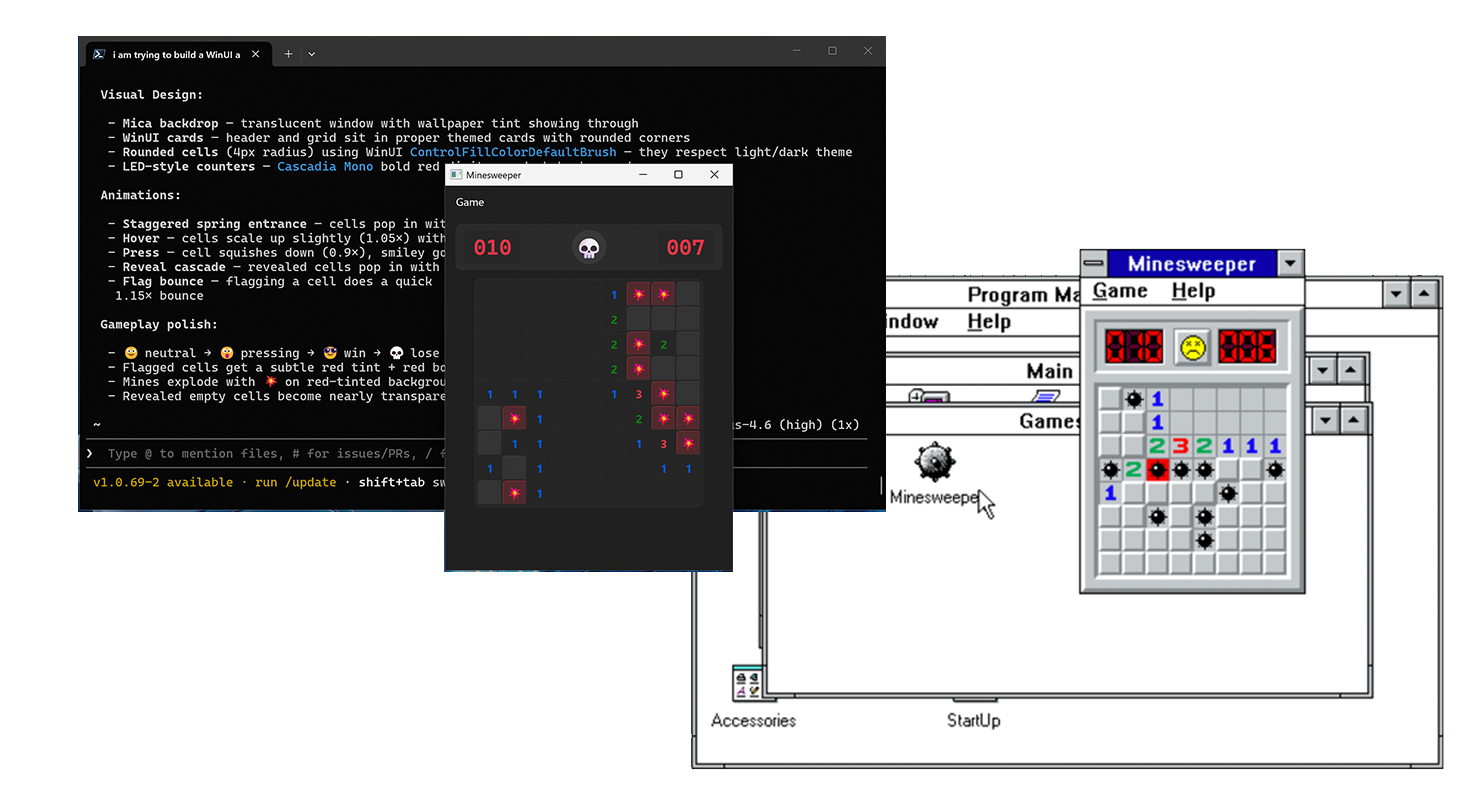Open a new terminal tab with plus
The height and width of the screenshot is (800, 1480).
(x=288, y=54)
